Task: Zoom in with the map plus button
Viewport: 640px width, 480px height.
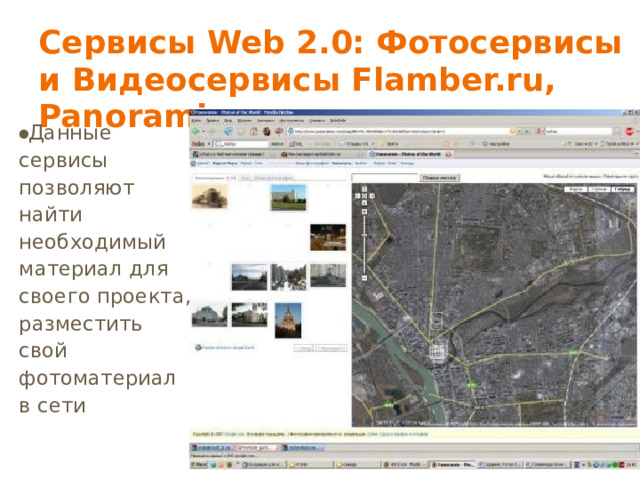Action: click(364, 212)
